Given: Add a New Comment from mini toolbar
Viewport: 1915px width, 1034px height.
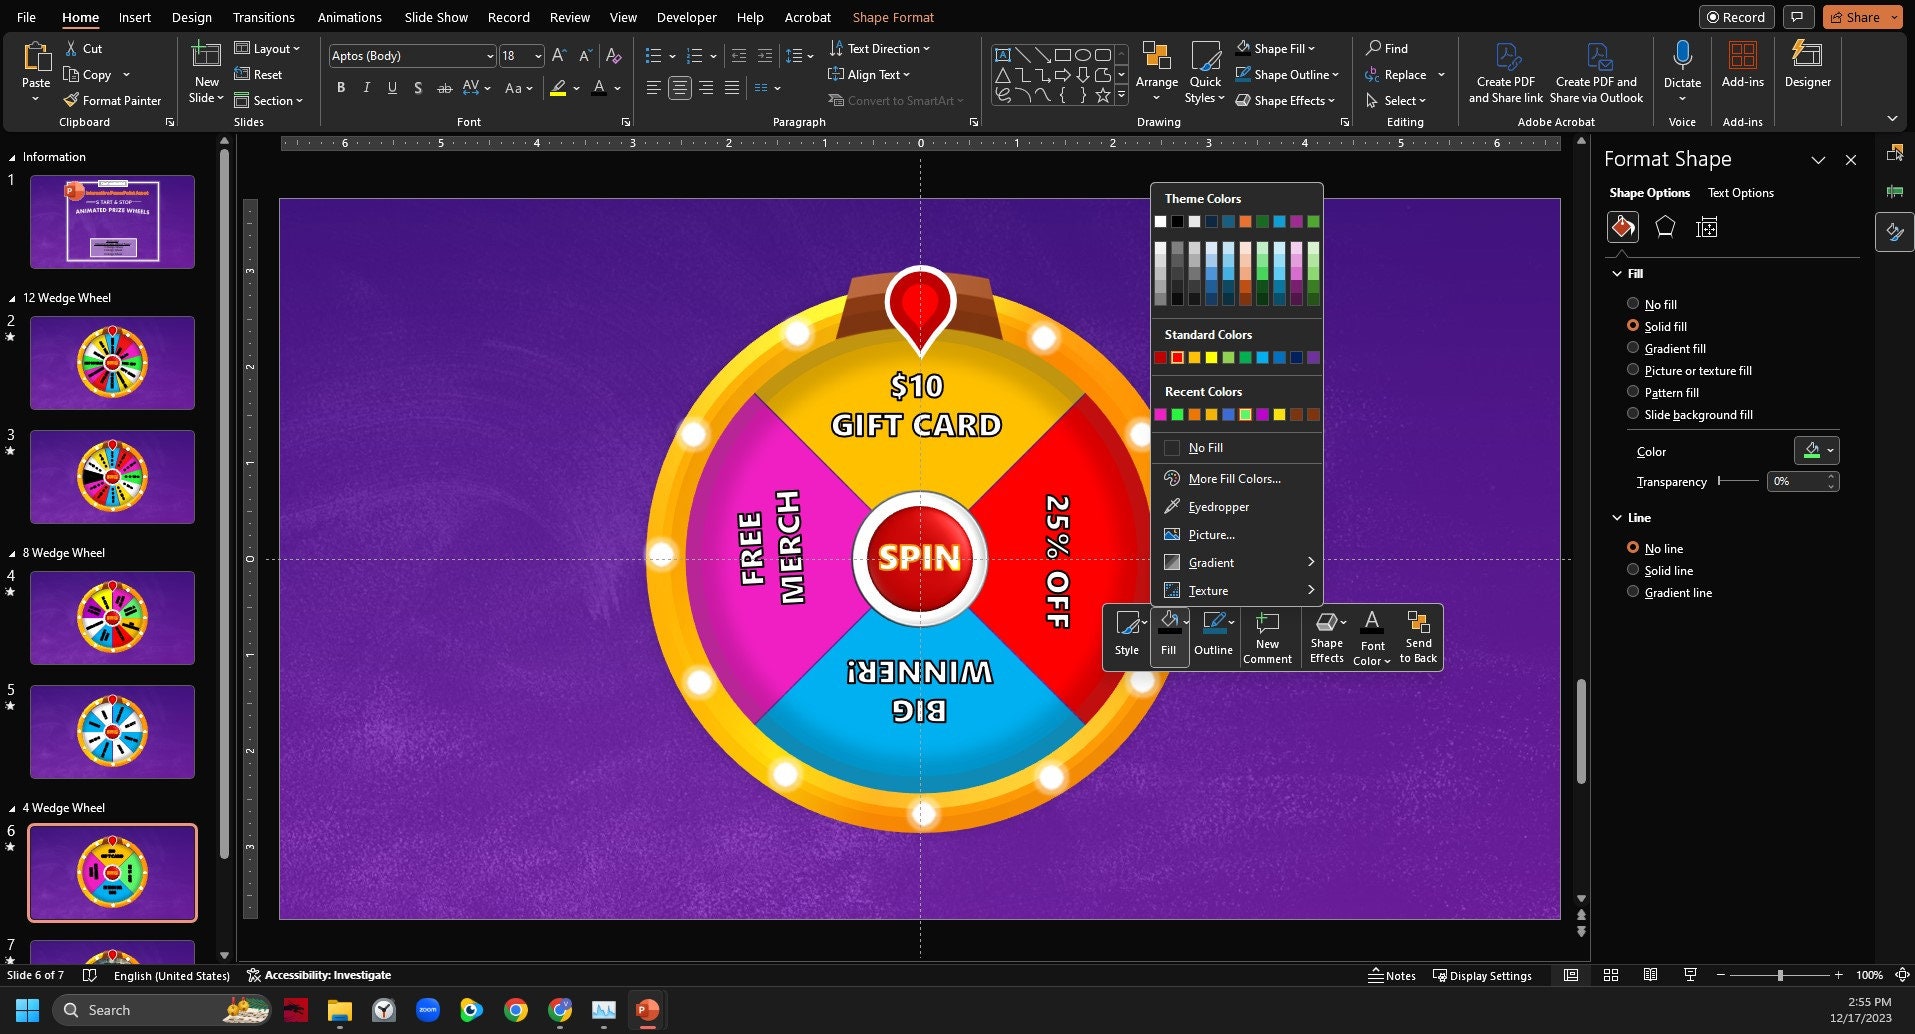Looking at the screenshot, I should tap(1267, 637).
